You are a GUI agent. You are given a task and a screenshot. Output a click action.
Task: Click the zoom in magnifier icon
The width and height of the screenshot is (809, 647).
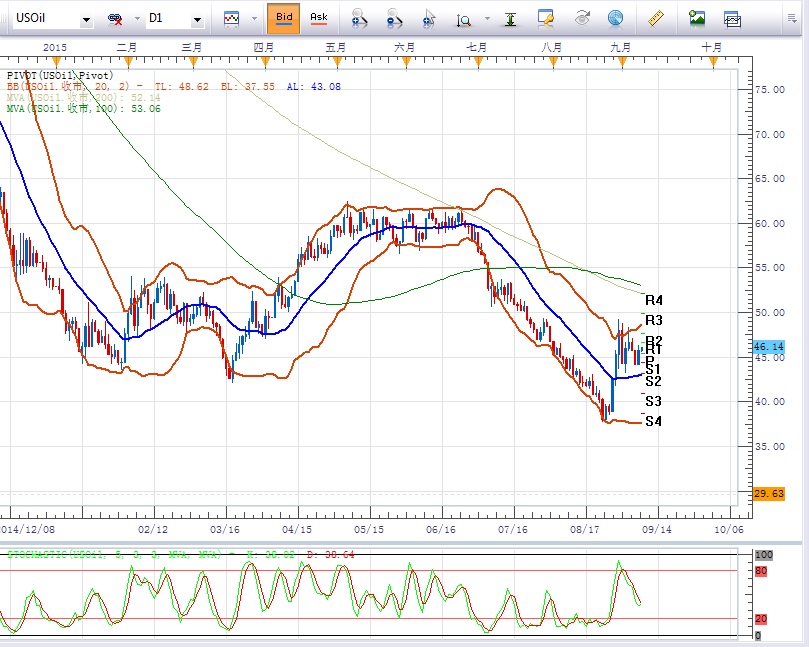coord(360,18)
